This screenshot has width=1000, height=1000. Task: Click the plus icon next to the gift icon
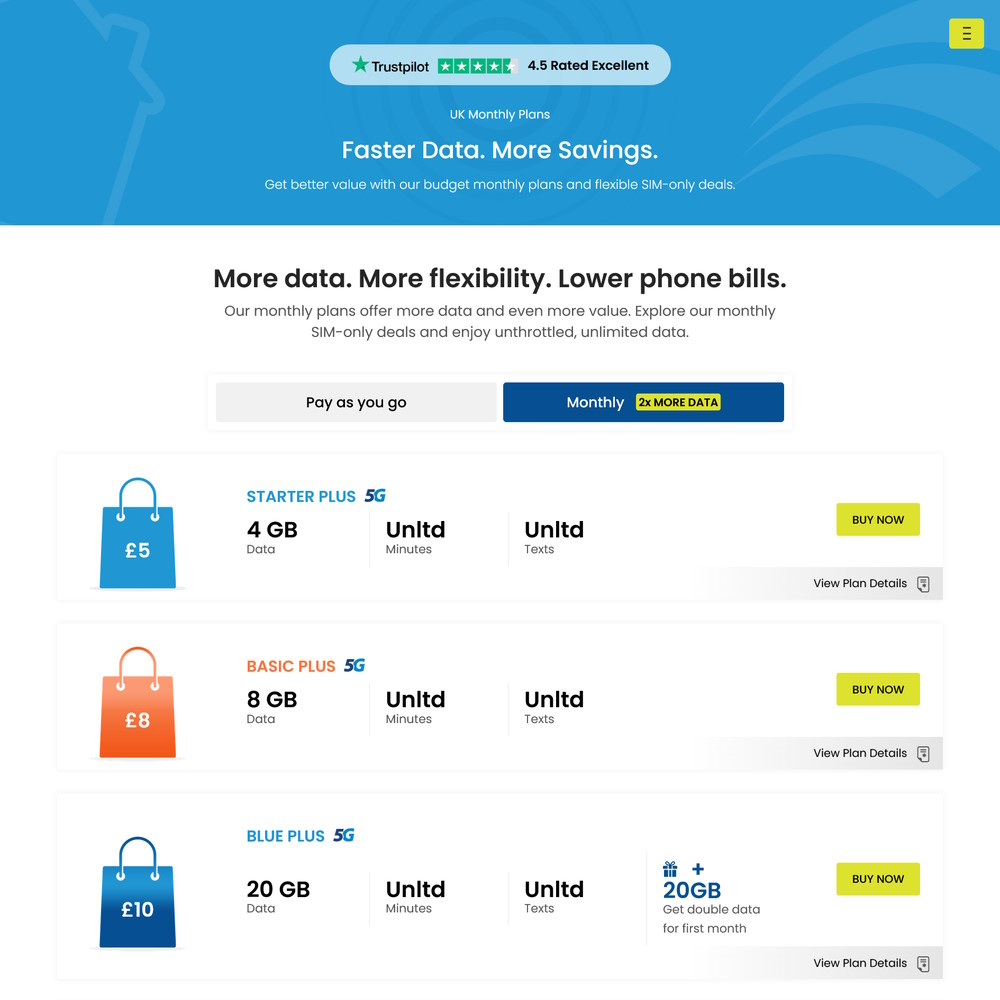(697, 868)
